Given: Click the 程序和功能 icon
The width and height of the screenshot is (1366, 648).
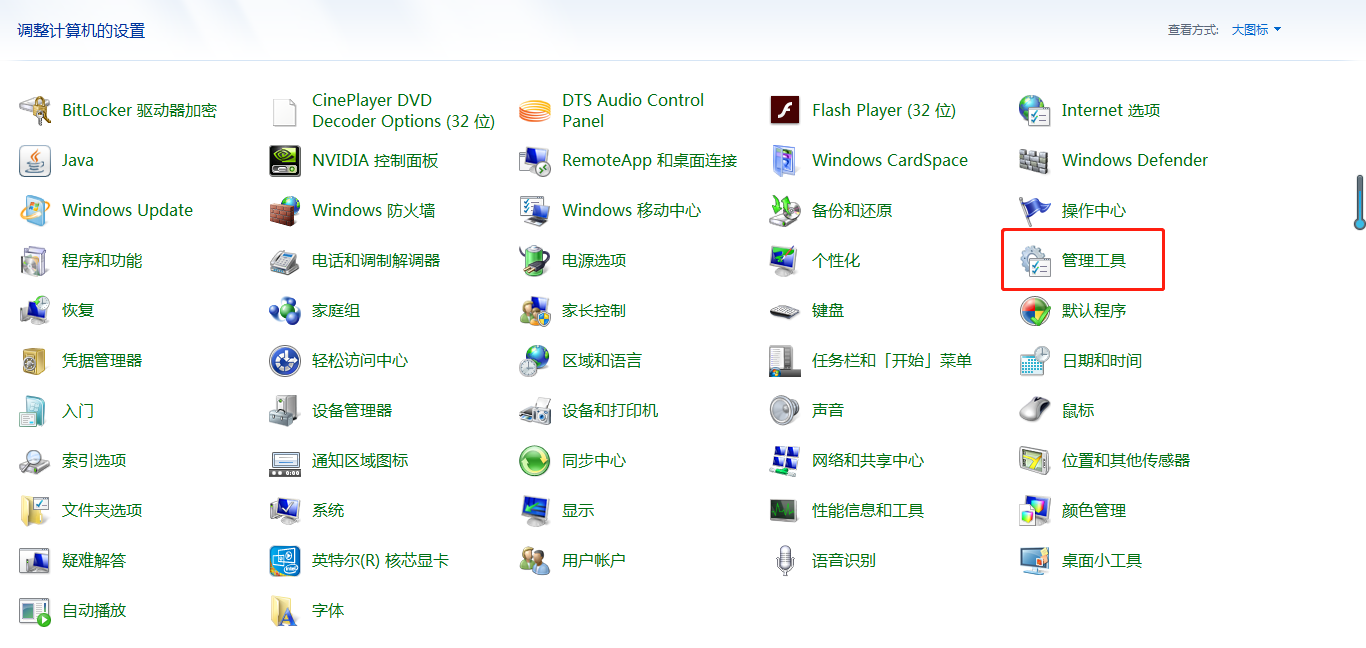Looking at the screenshot, I should click(35, 260).
